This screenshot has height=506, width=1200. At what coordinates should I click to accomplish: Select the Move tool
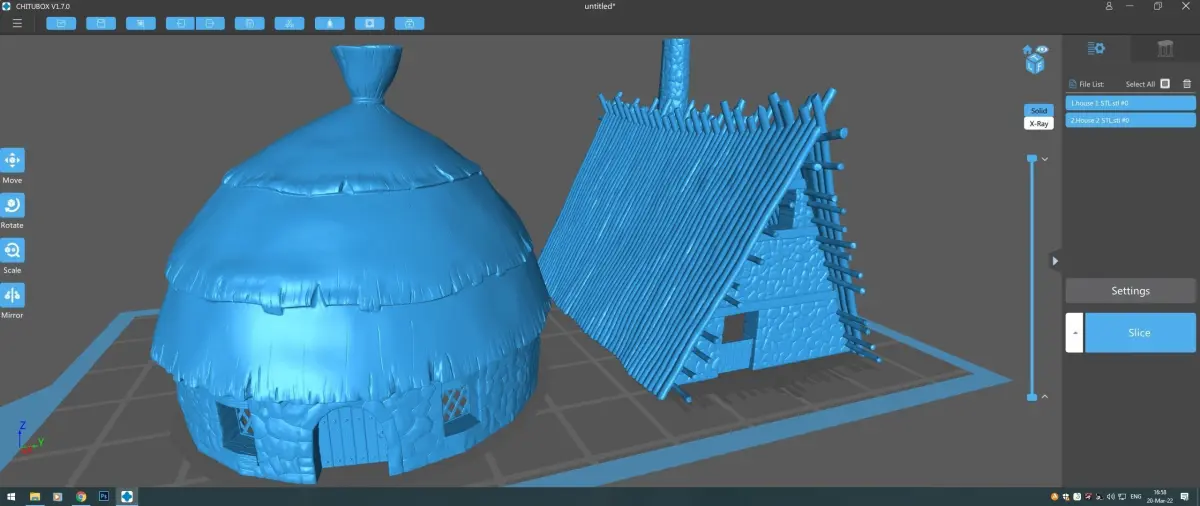tap(12, 160)
